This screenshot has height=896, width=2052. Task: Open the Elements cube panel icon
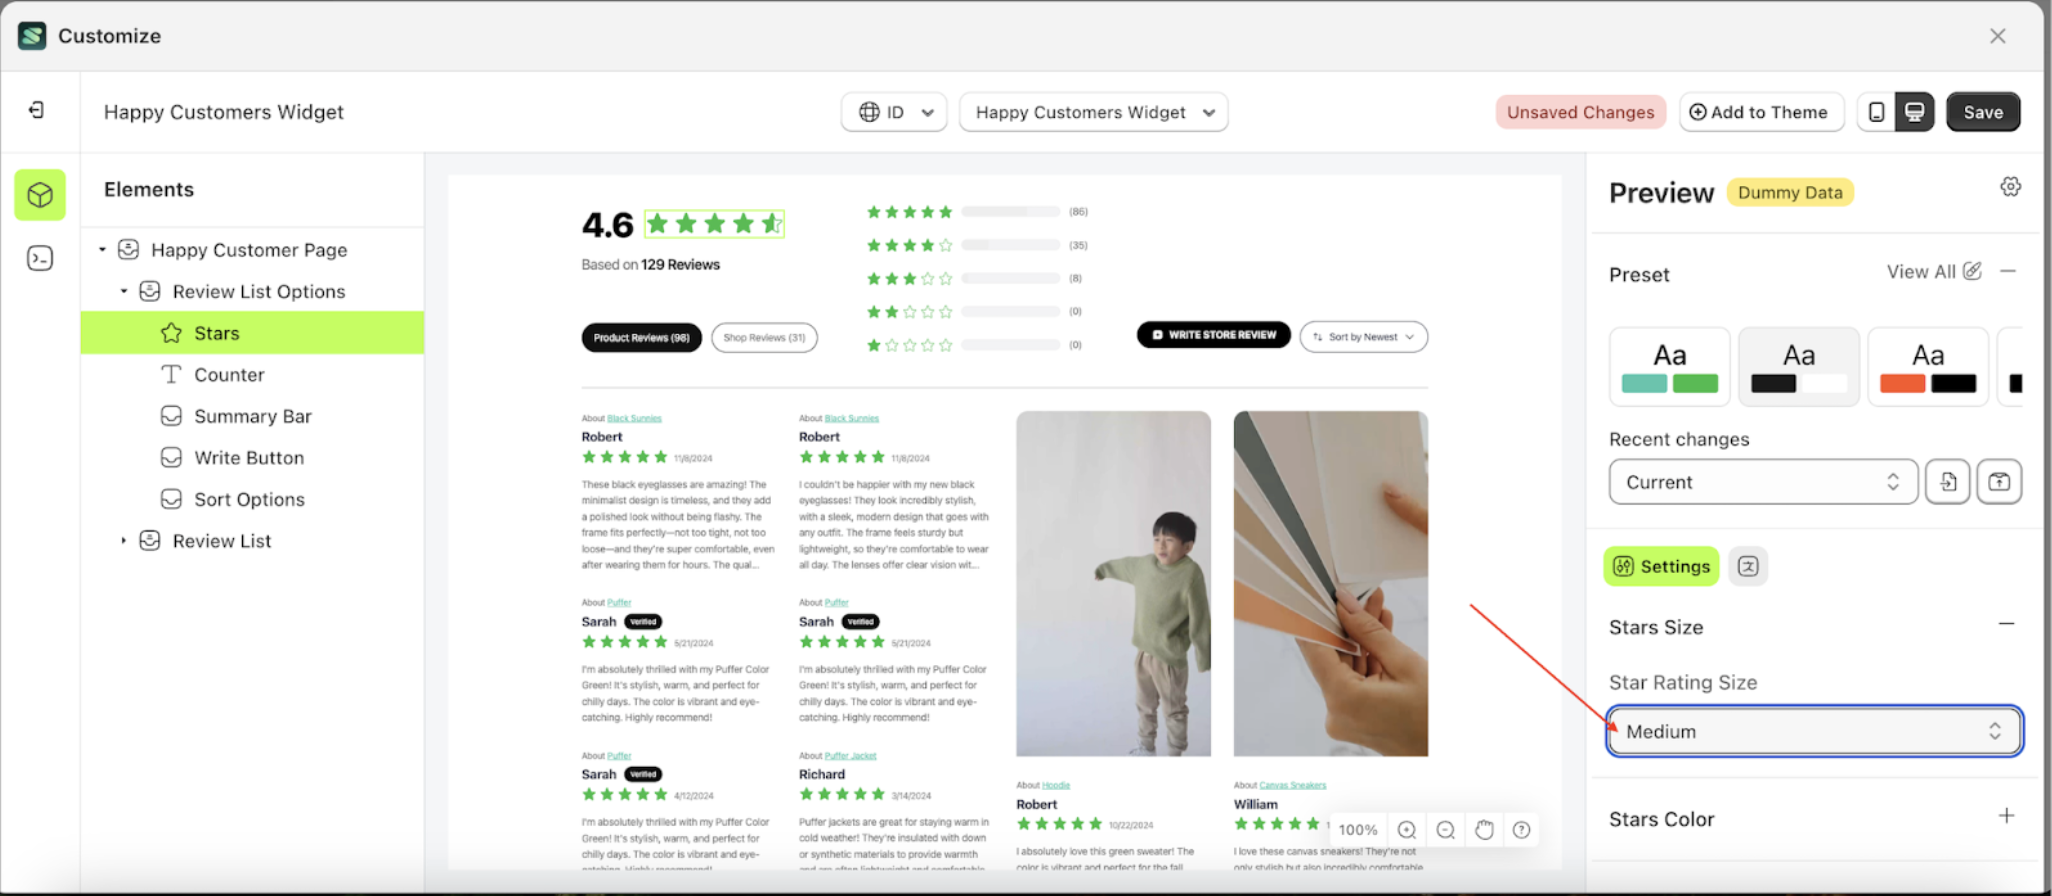coord(40,195)
